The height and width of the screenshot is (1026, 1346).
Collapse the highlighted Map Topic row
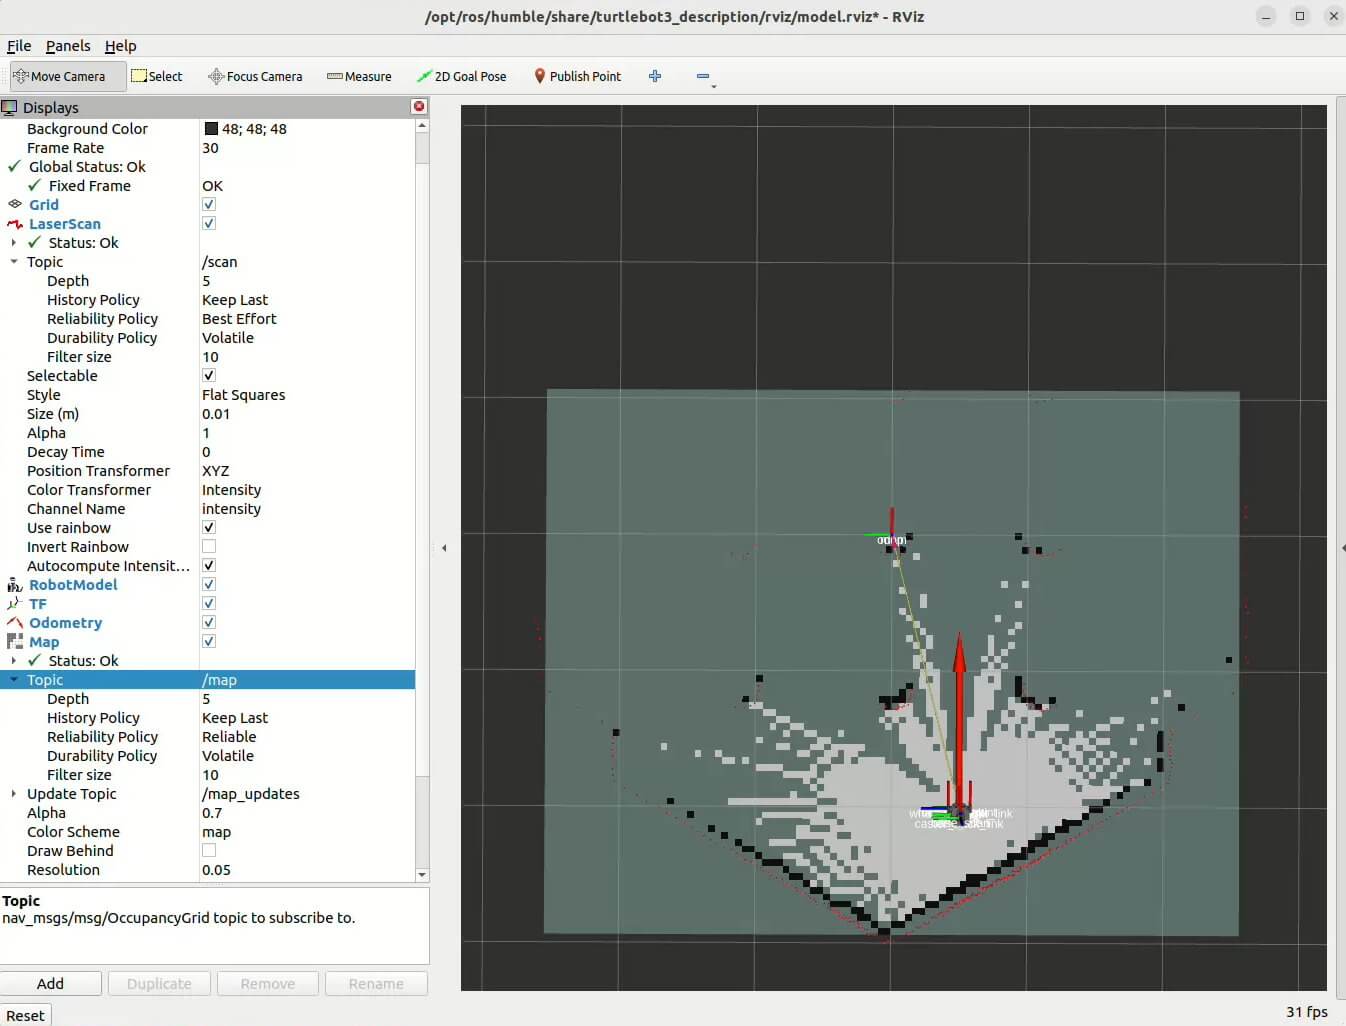pyautogui.click(x=13, y=680)
